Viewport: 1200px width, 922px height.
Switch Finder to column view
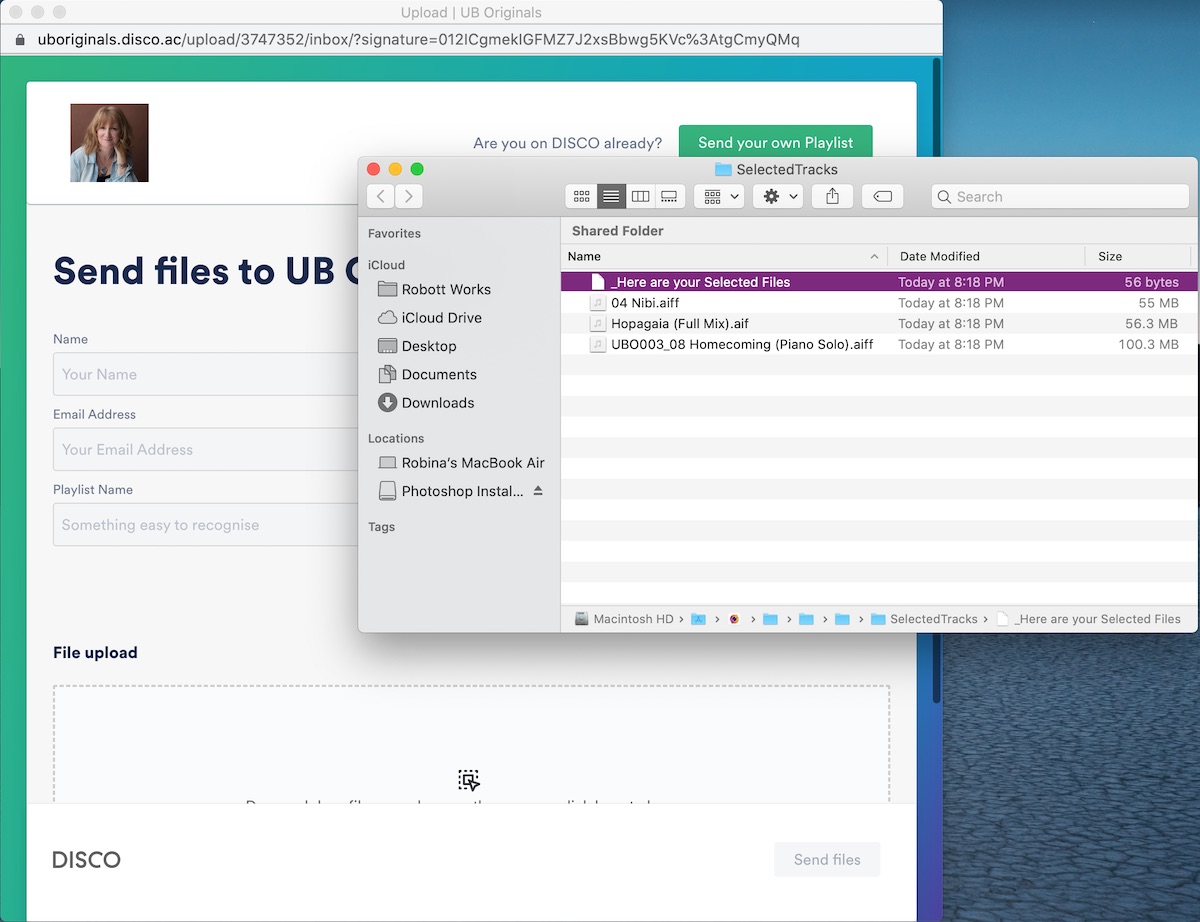click(641, 196)
